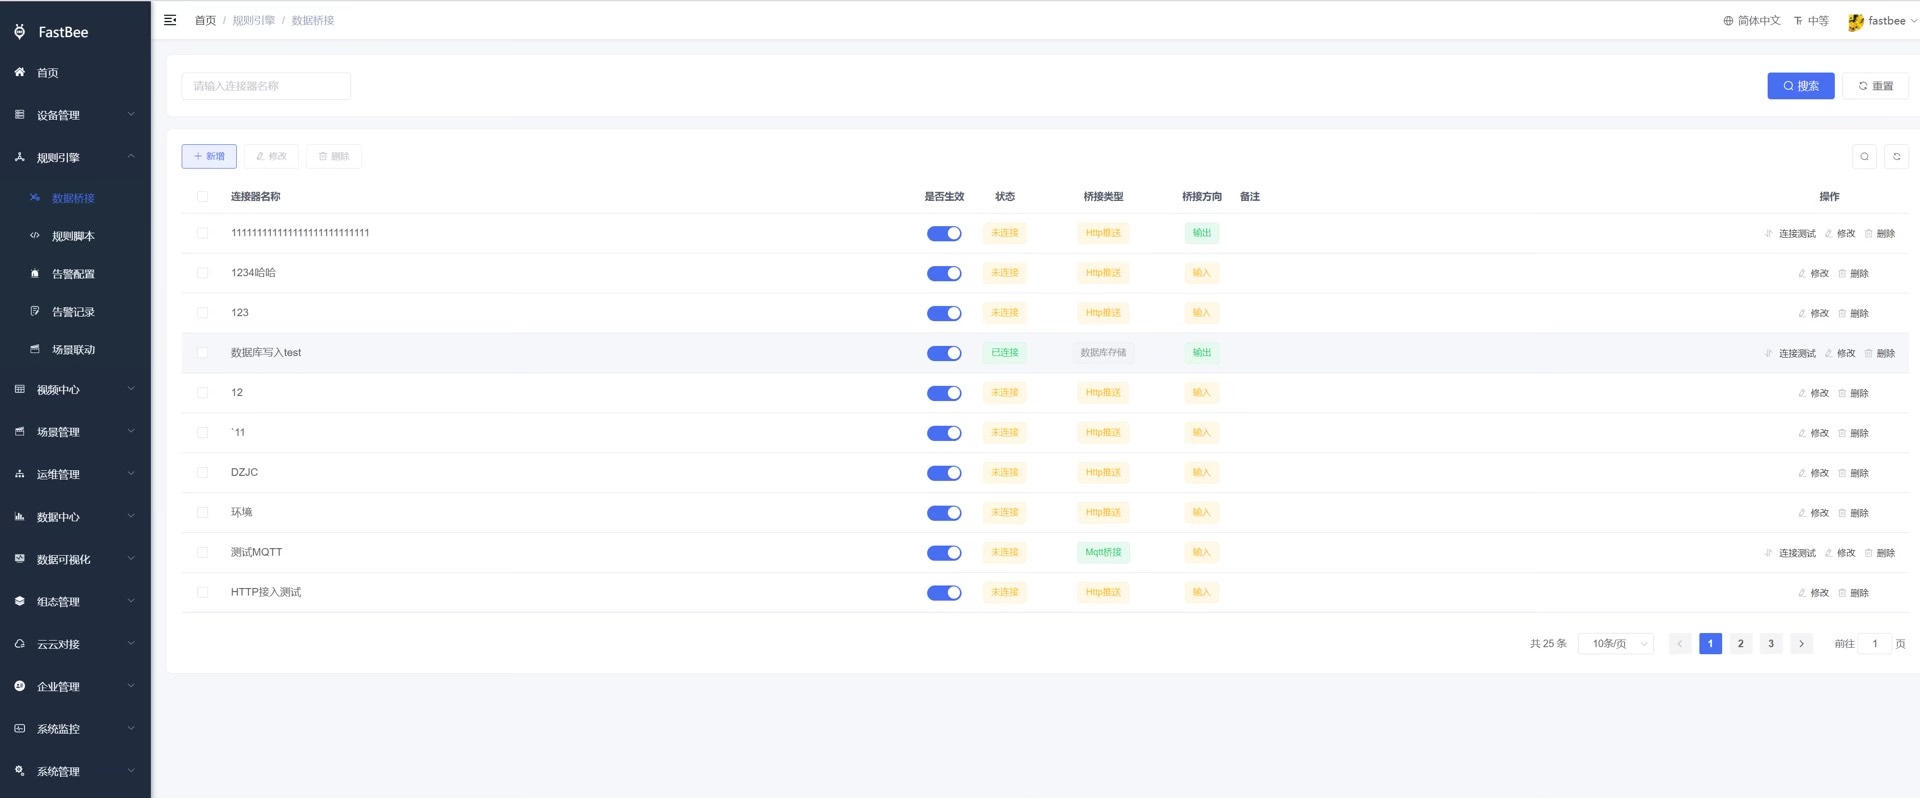Image resolution: width=1920 pixels, height=798 pixels.
Task: Open the 10条/页 page size dropdown
Action: coord(1616,644)
